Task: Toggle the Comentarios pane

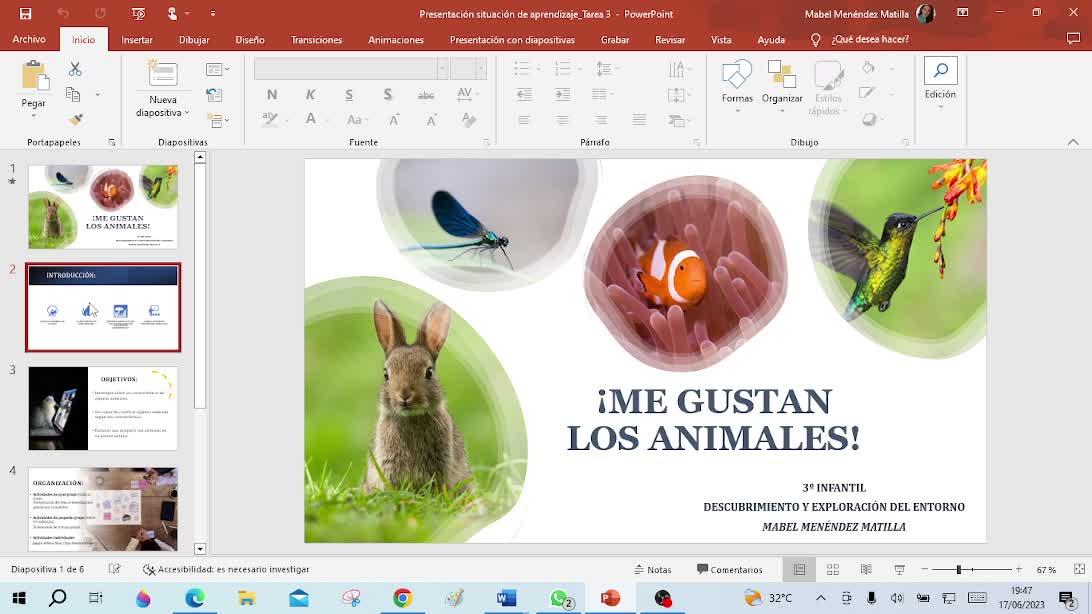Action: tap(729, 570)
